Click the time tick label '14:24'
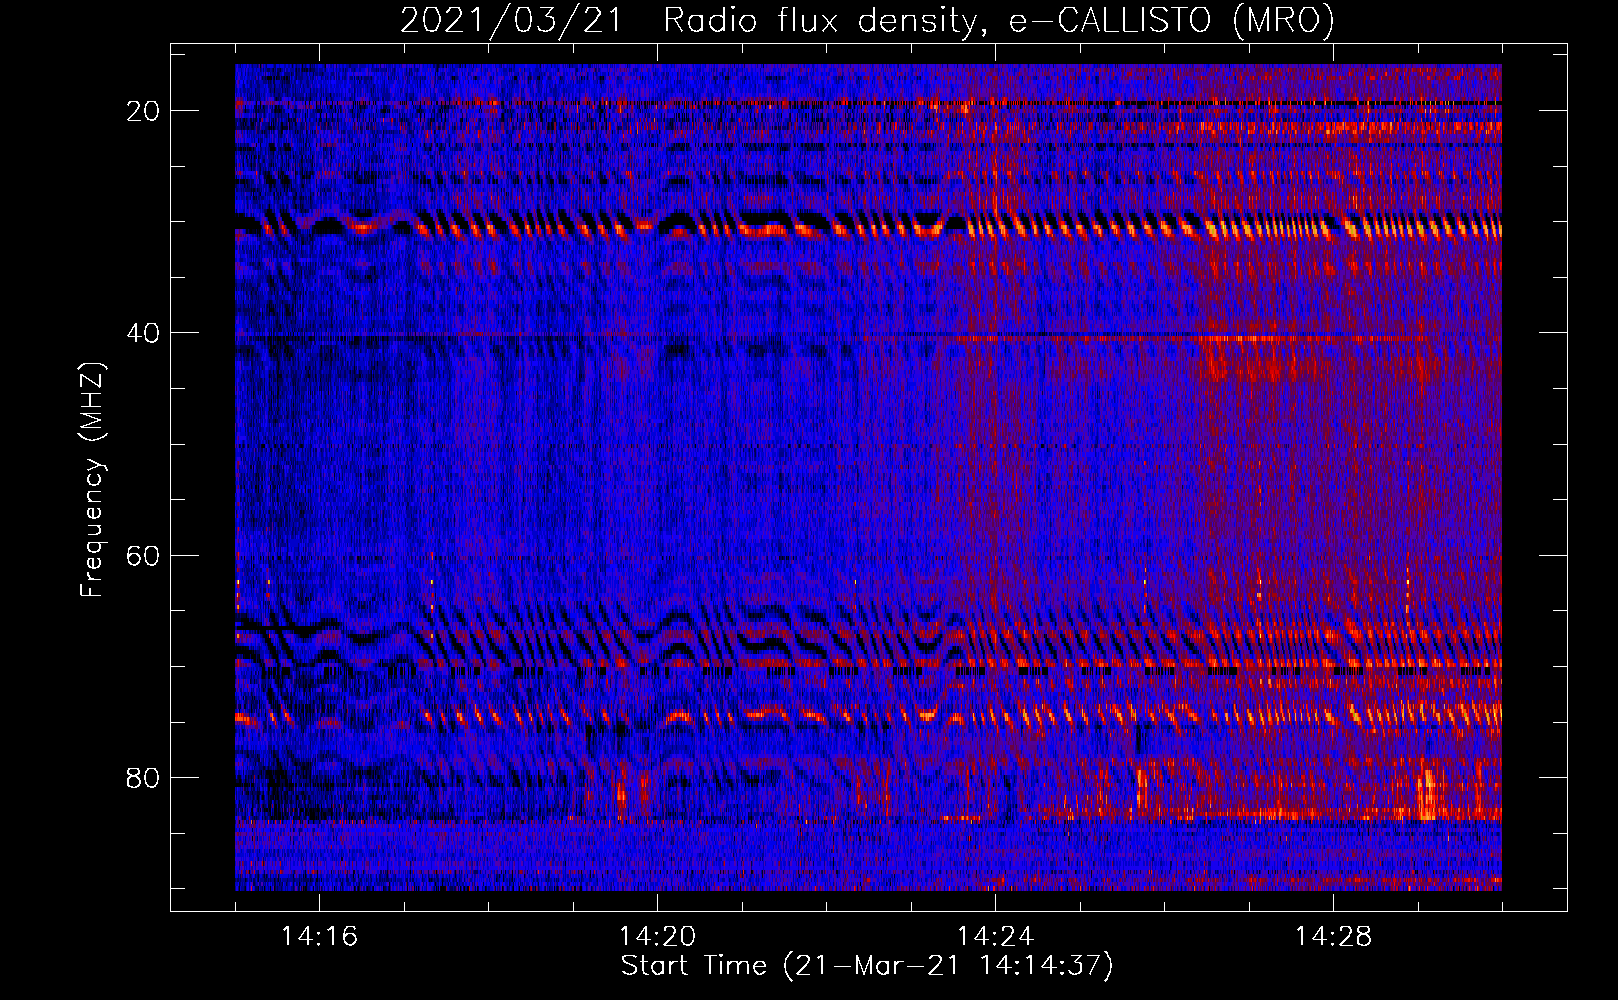 point(995,936)
